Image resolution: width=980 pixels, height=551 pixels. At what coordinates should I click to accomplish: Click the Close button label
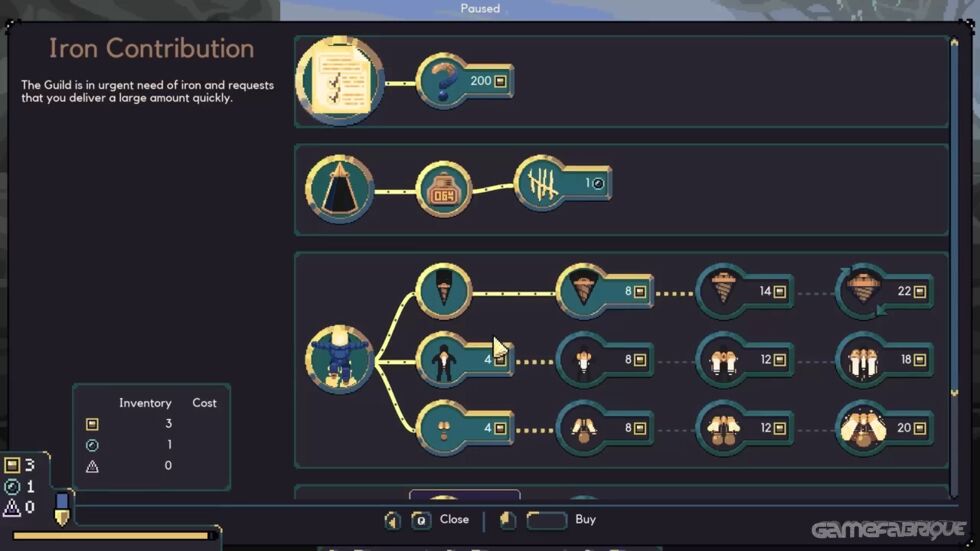coord(454,519)
